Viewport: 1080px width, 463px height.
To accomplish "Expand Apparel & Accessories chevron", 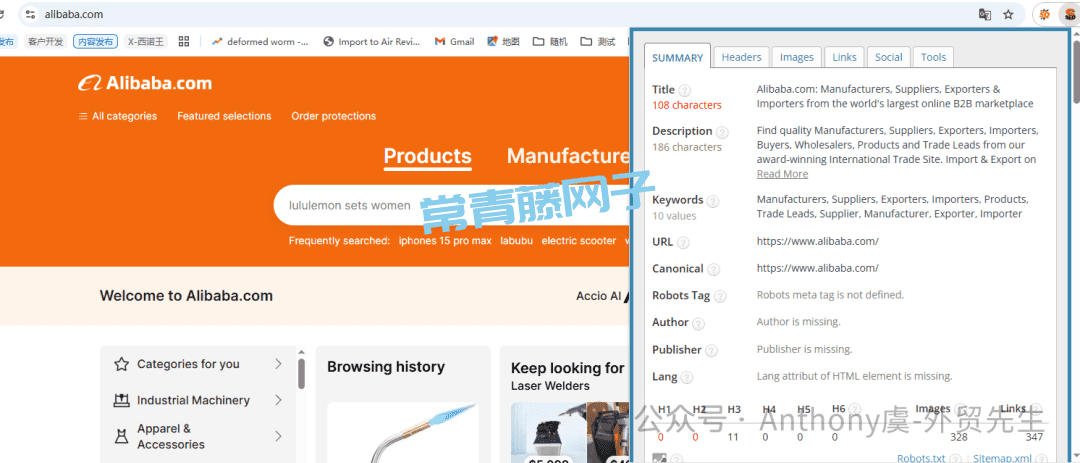I will (278, 436).
